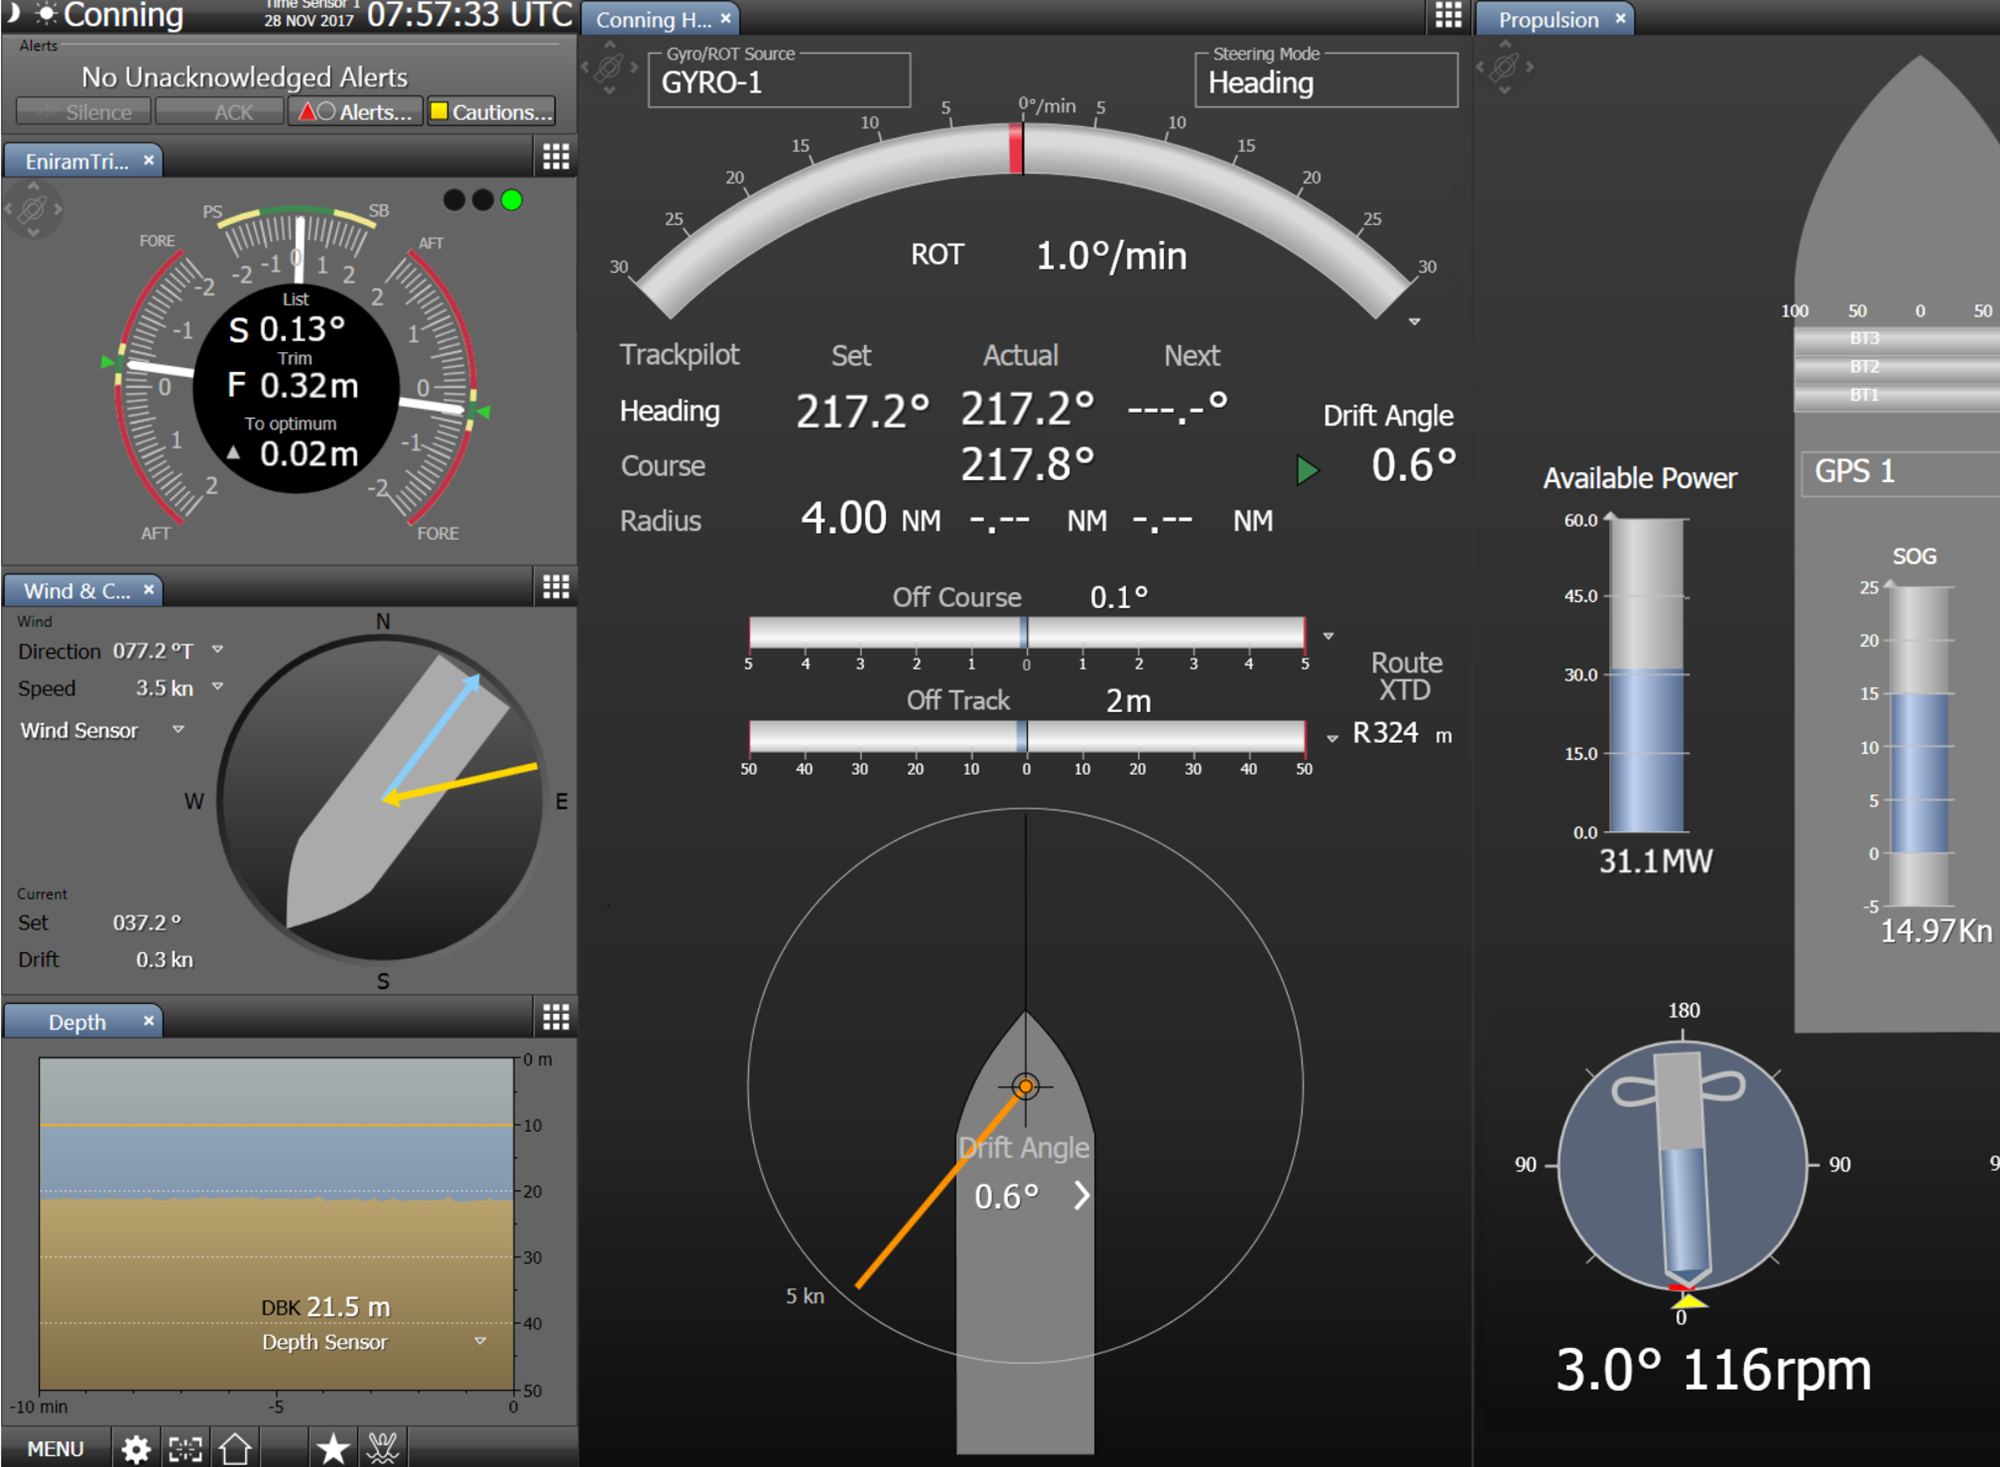Open grid layout icon in Depth panel
Viewport: 2000px width, 1467px height.
pos(556,1018)
